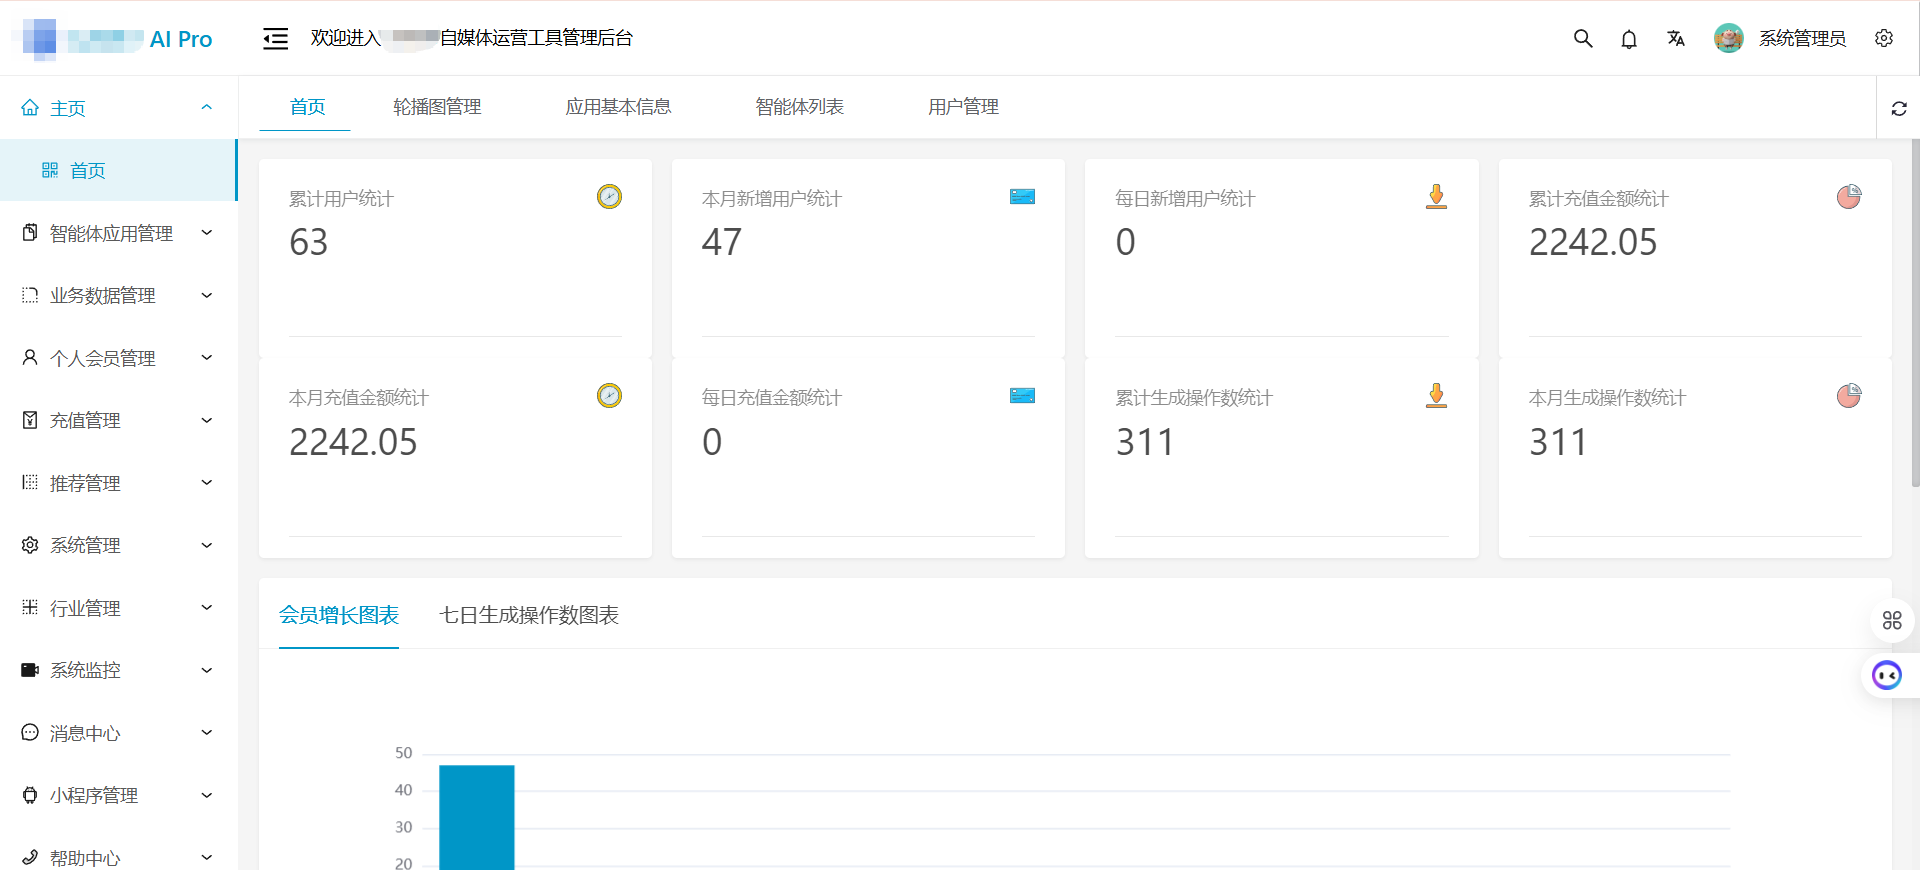1920x870 pixels.
Task: Click the 每日充值金额统计 card title
Action: coord(772,398)
